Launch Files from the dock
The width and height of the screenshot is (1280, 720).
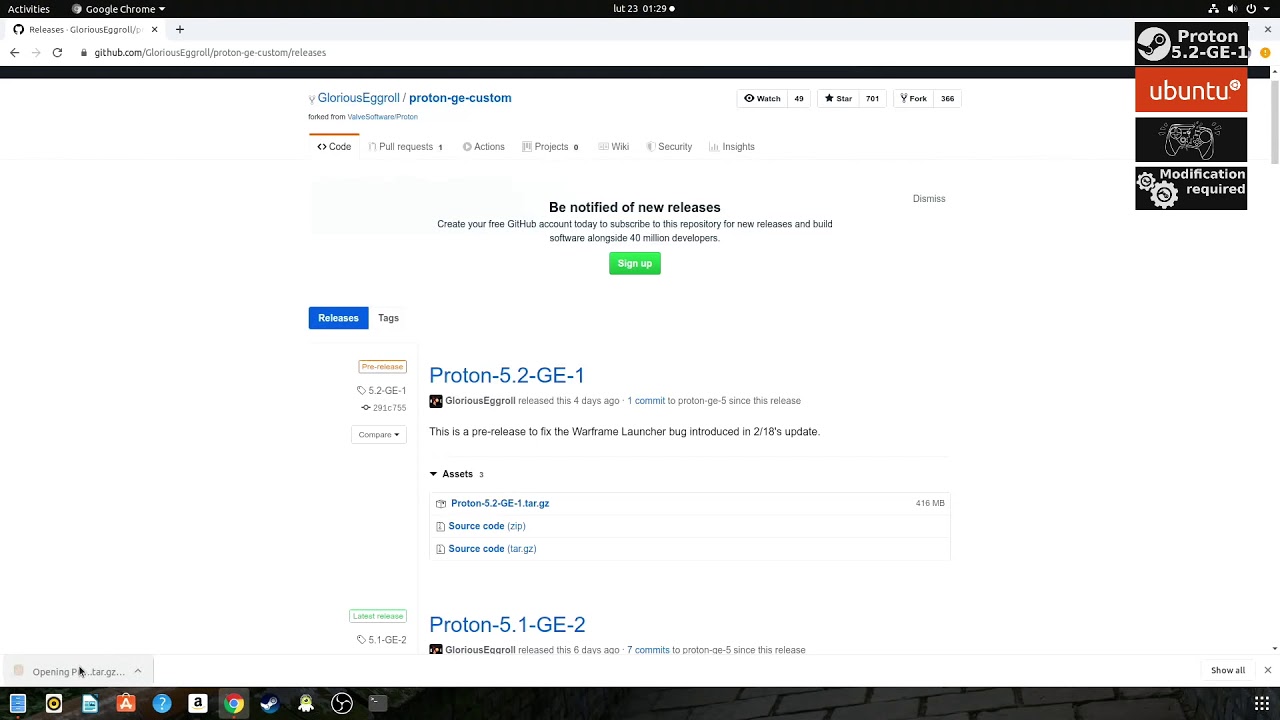18,704
